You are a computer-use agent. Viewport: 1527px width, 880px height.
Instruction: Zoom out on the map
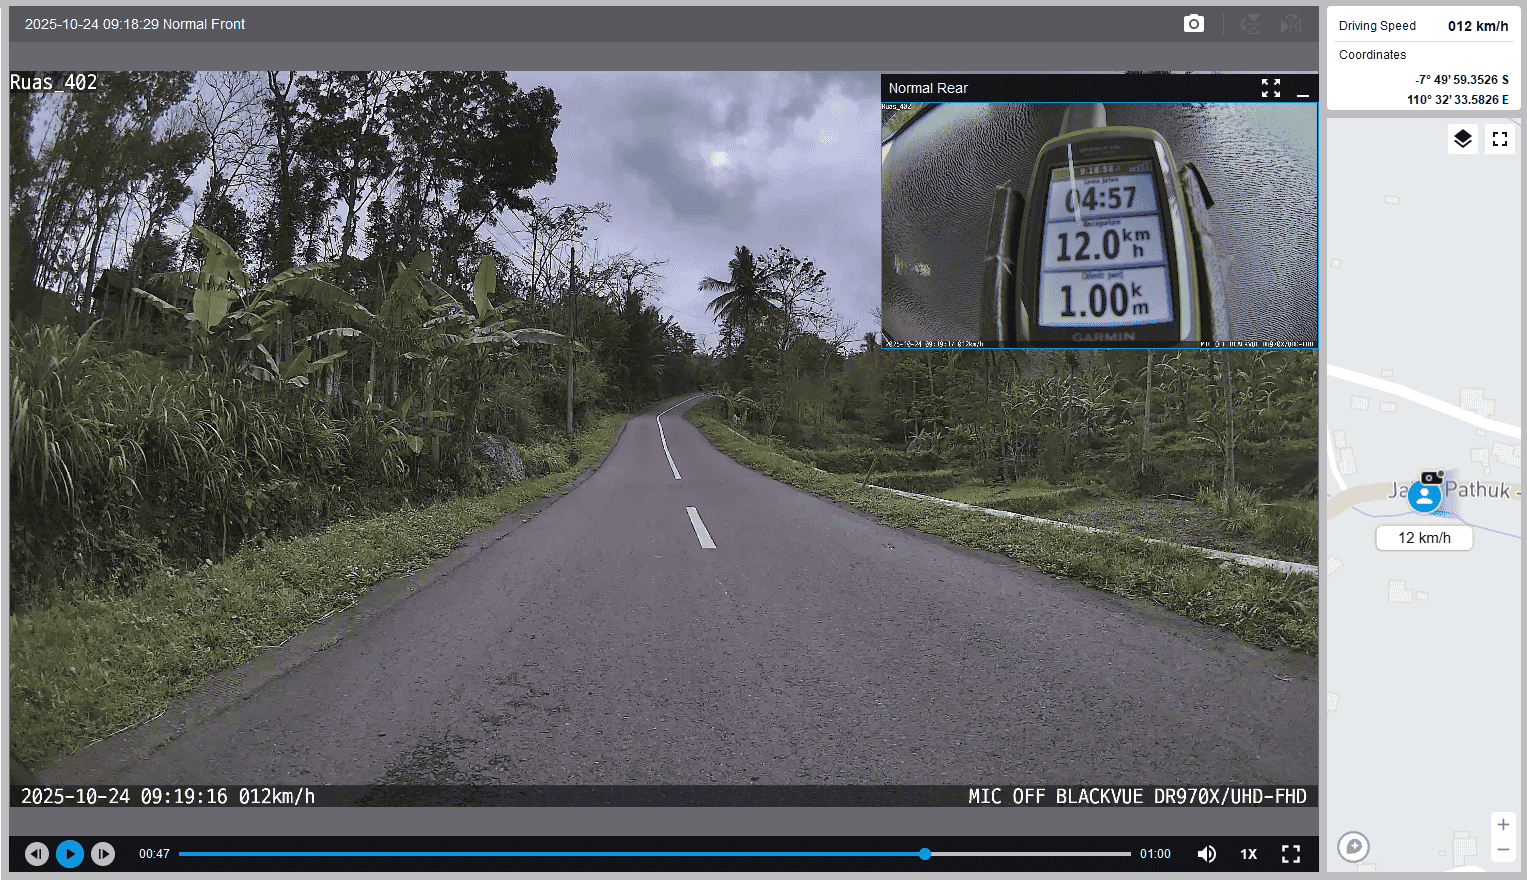1502,850
